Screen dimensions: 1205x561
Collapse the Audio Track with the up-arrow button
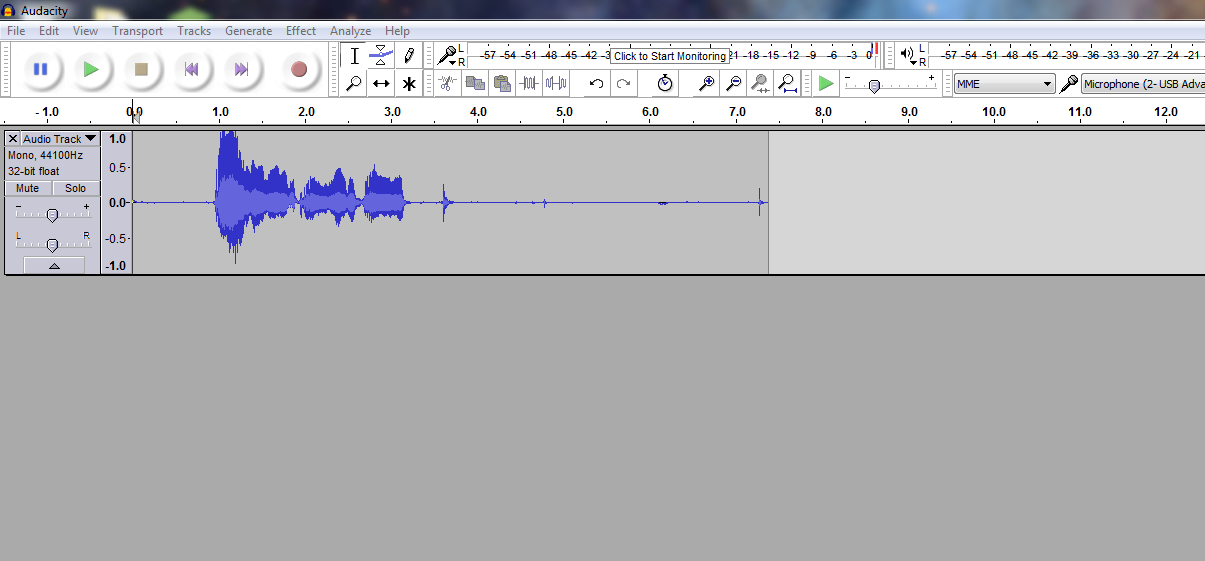[x=54, y=265]
